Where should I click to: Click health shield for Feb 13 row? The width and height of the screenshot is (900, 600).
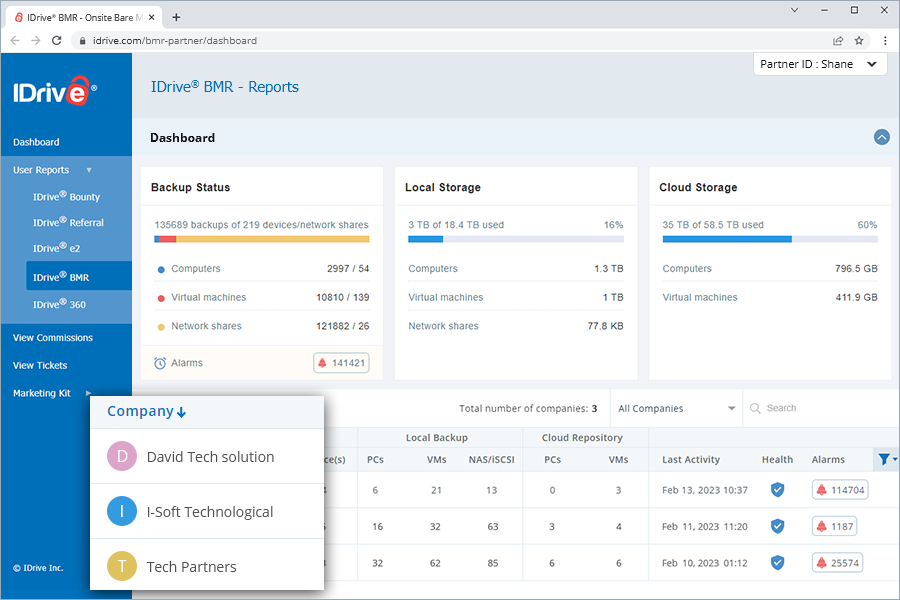pos(777,490)
